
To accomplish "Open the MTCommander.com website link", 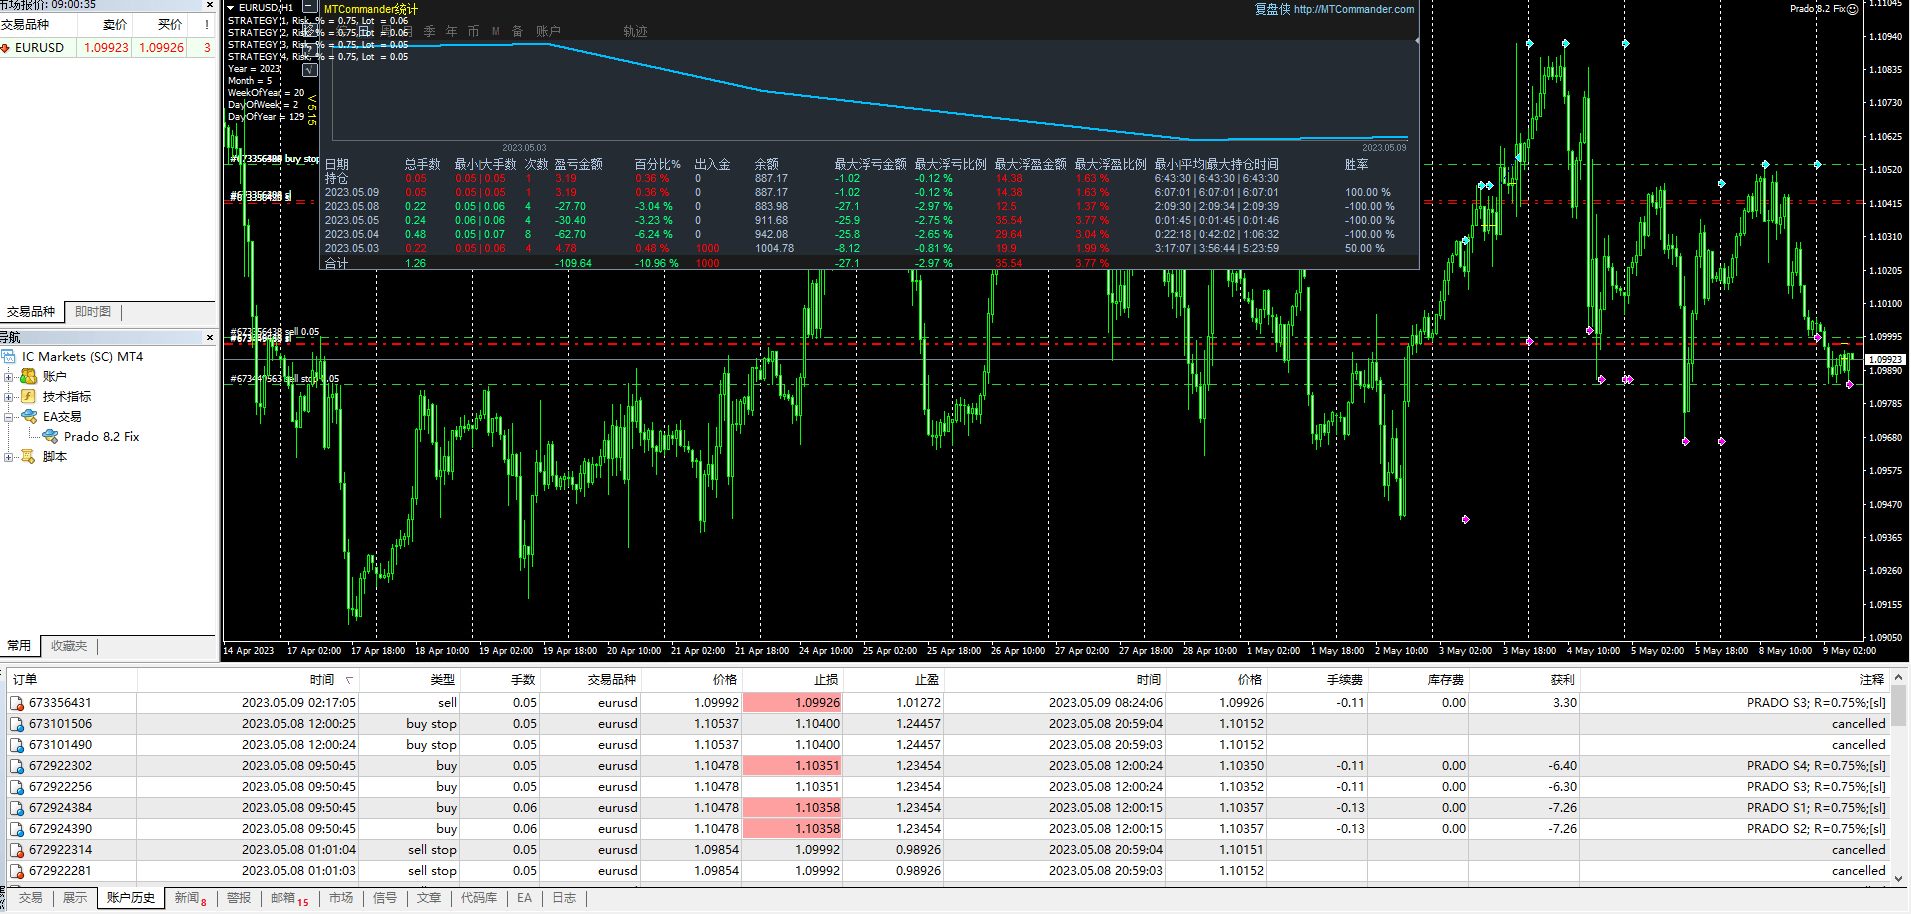I will [x=1353, y=9].
